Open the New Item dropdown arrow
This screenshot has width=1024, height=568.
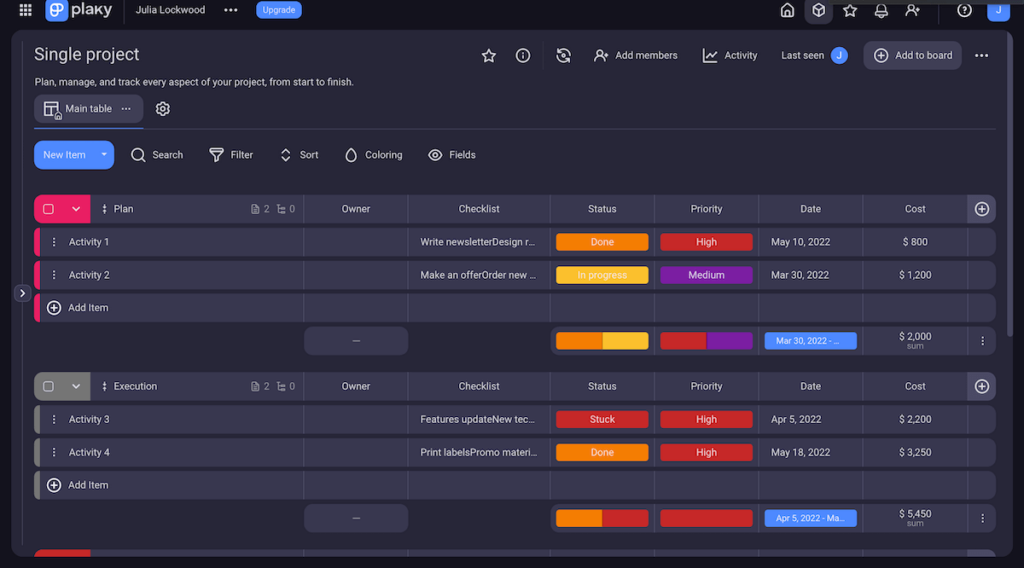(x=104, y=155)
